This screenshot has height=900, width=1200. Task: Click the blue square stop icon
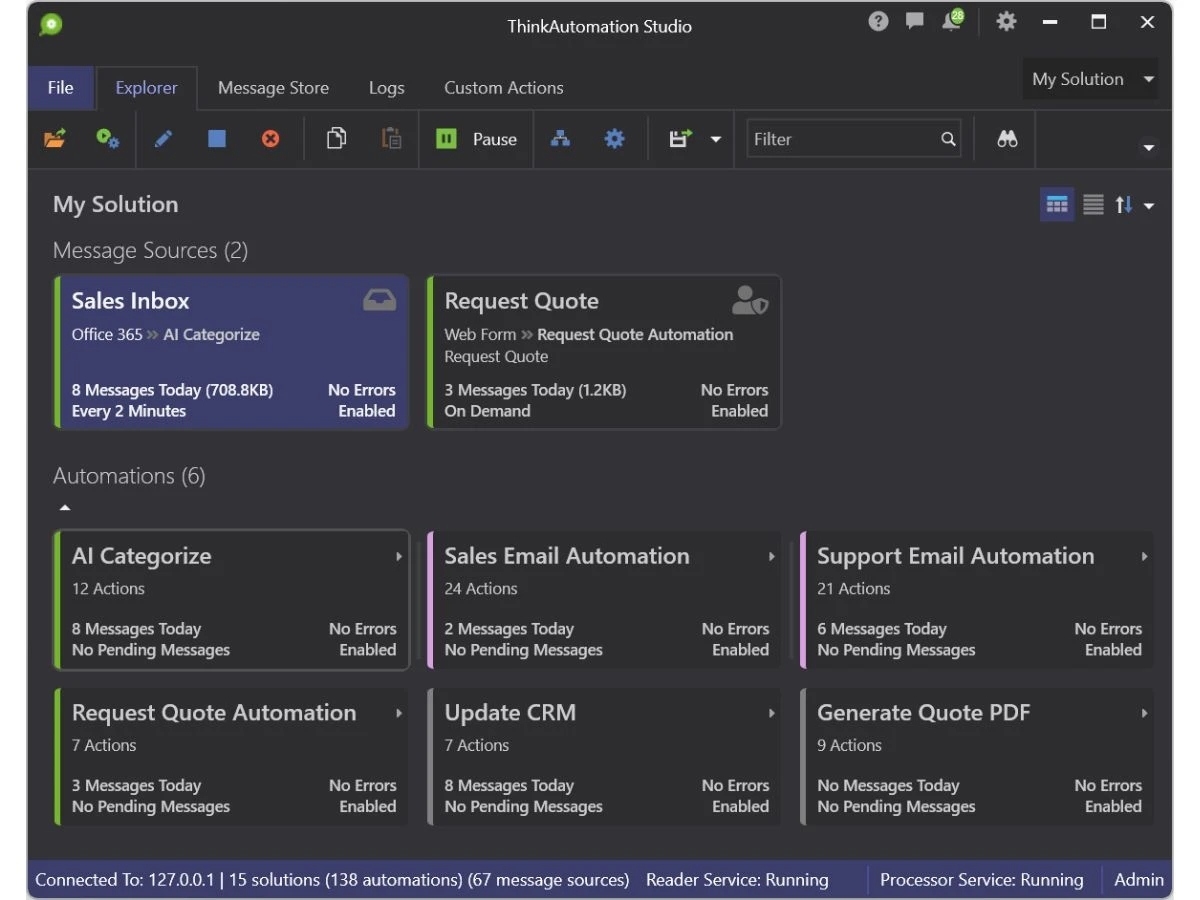point(217,139)
